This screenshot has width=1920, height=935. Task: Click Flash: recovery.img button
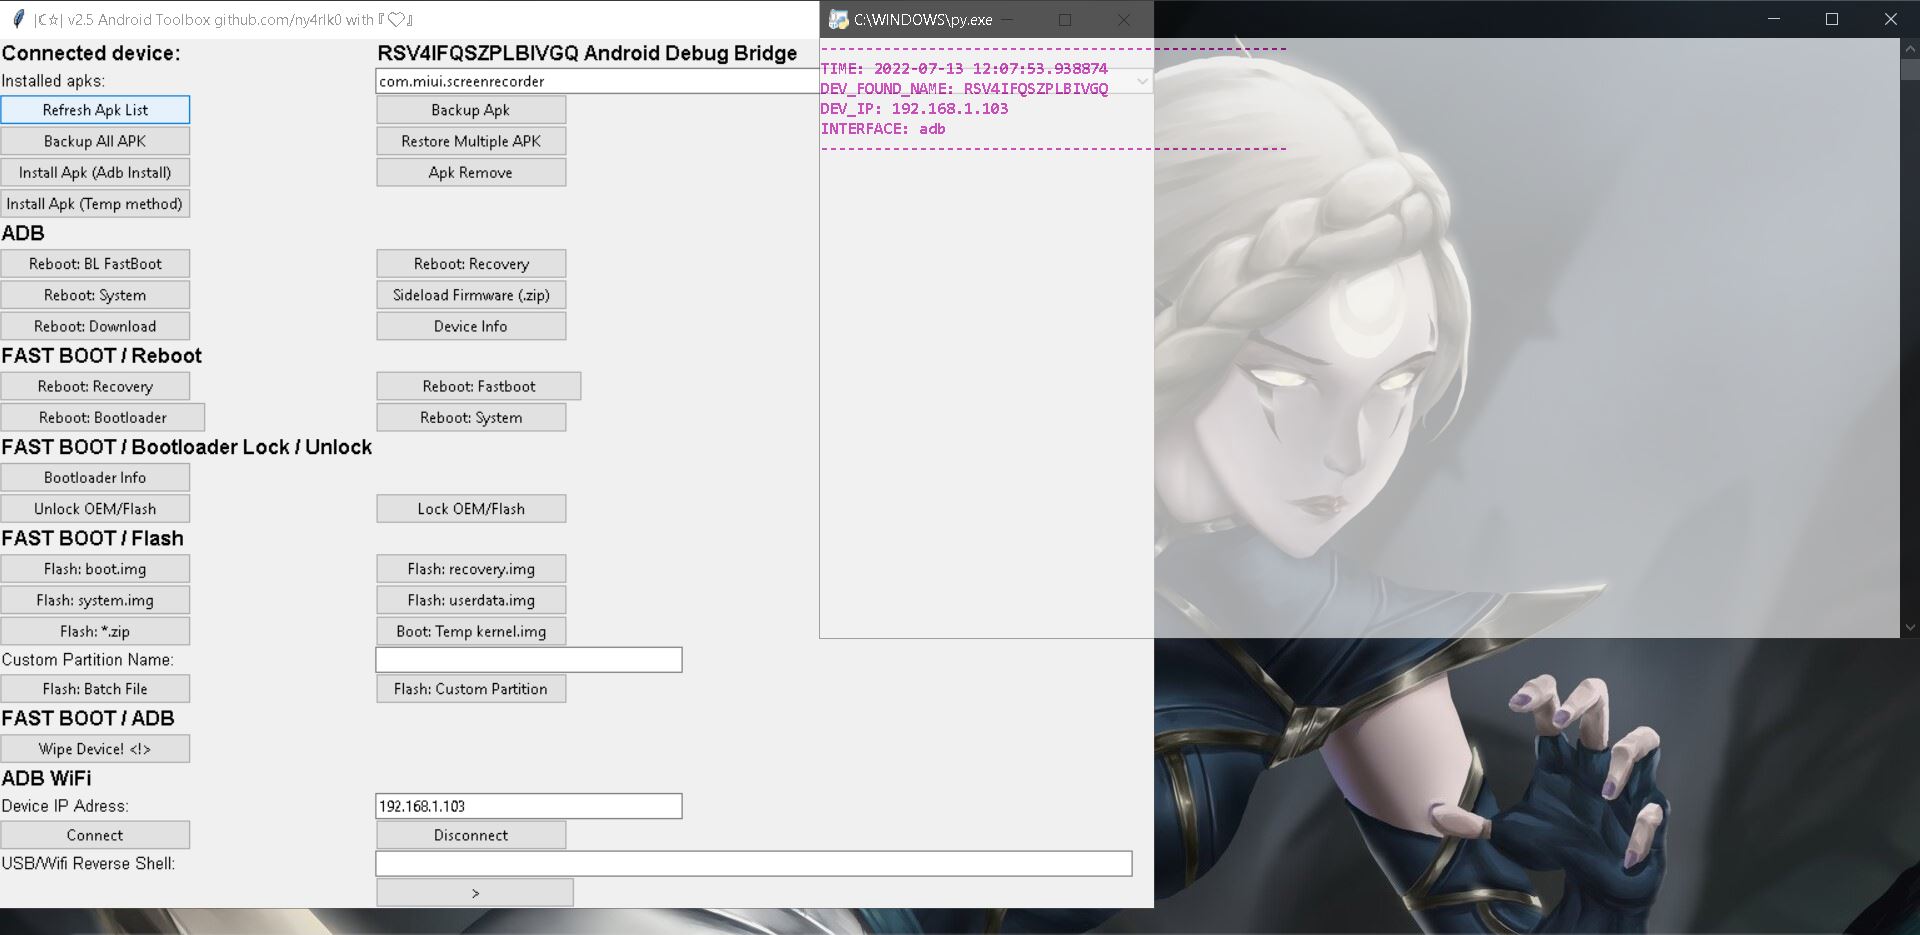(x=471, y=569)
